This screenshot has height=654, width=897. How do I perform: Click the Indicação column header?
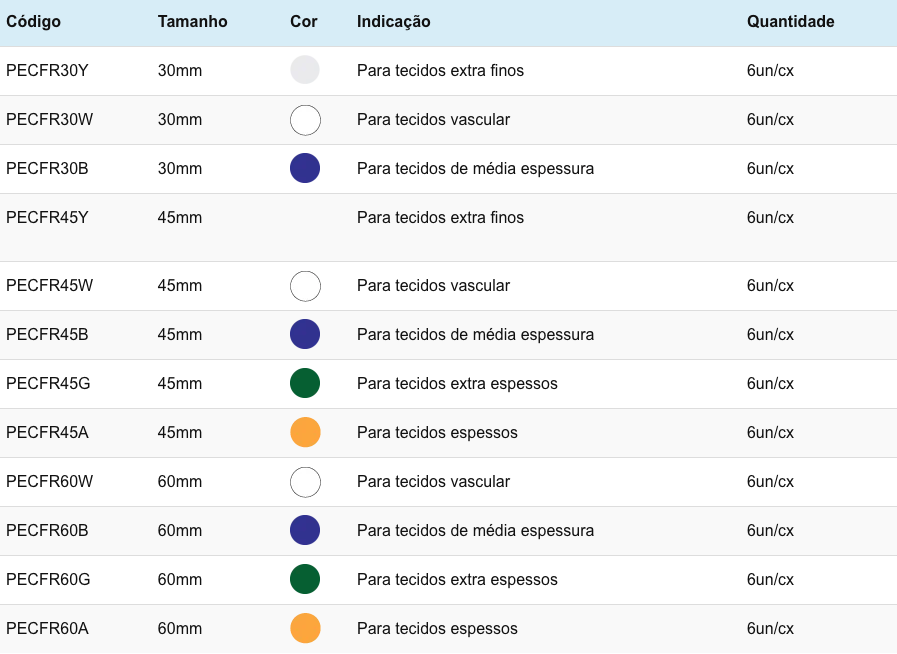tap(393, 21)
